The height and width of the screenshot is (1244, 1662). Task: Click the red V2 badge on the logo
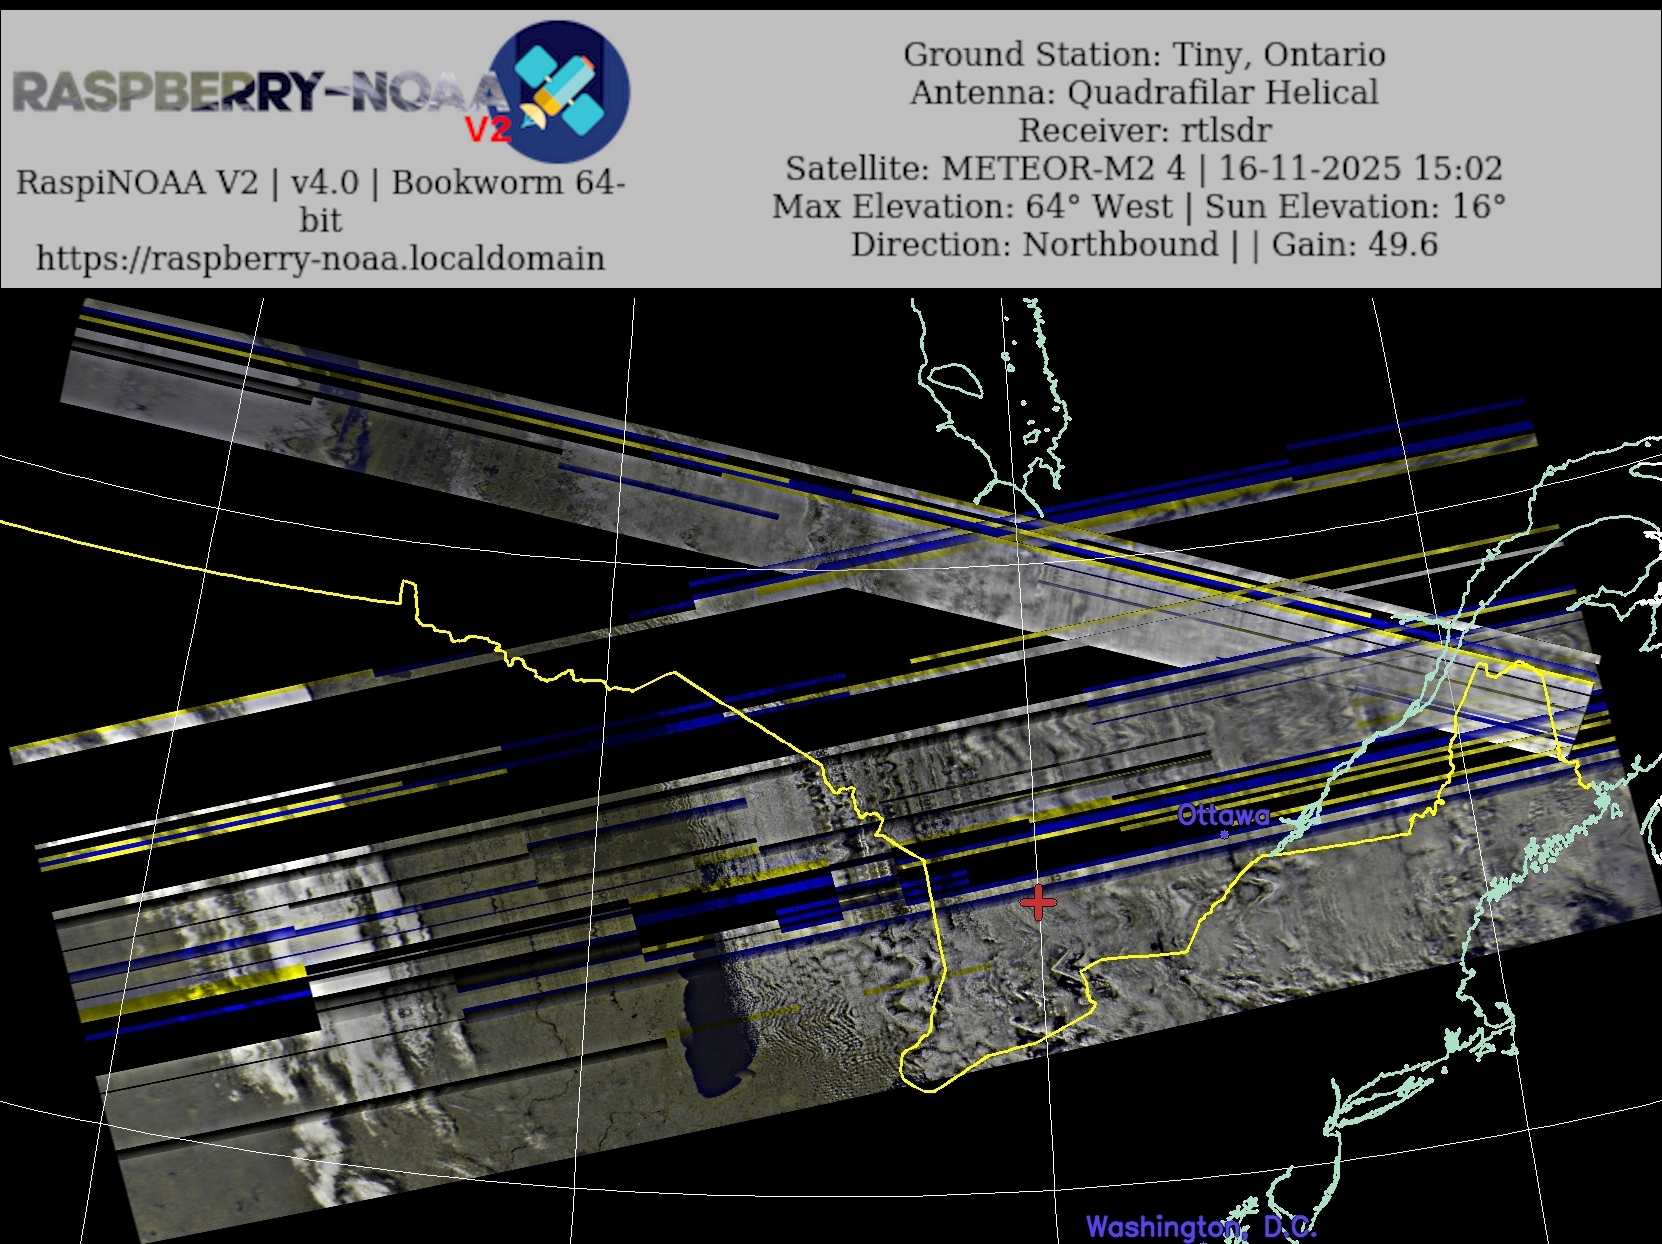click(488, 128)
